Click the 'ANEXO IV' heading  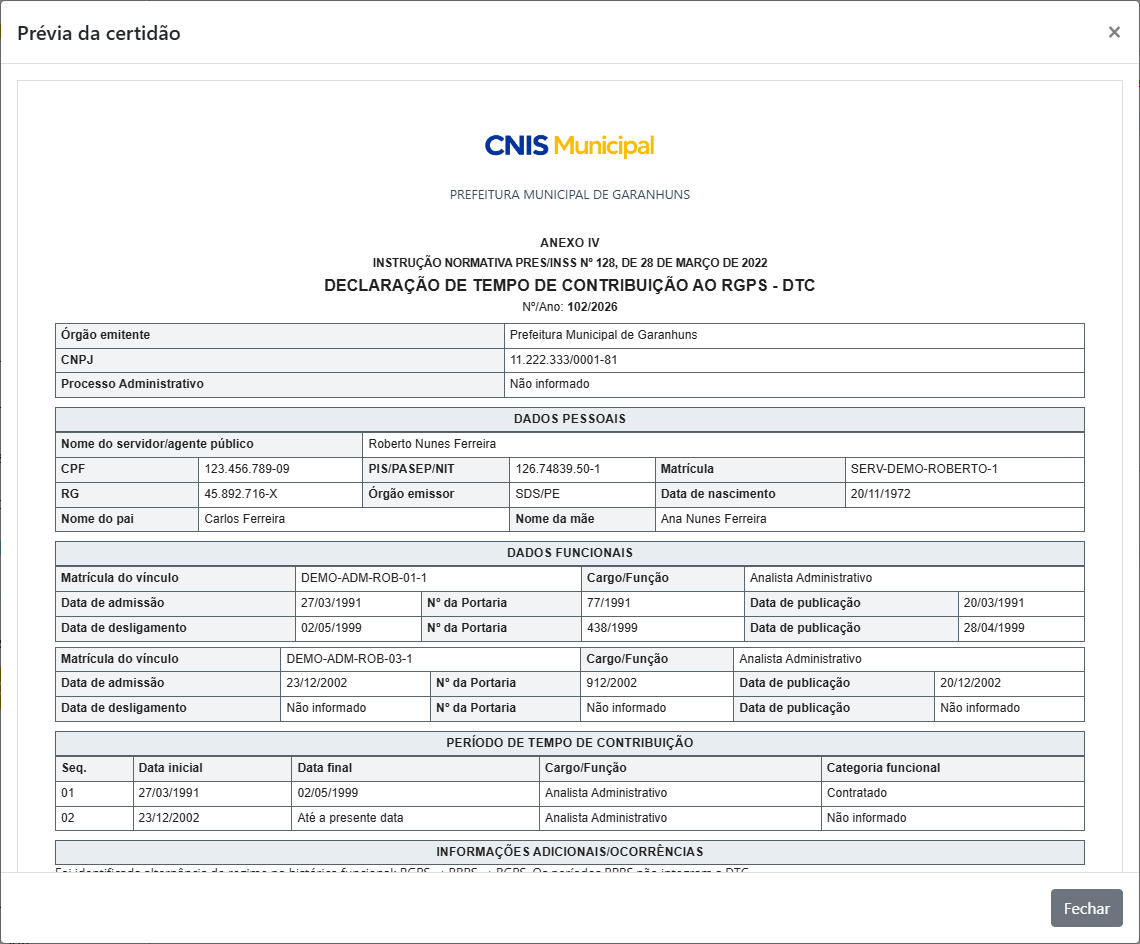(x=569, y=243)
